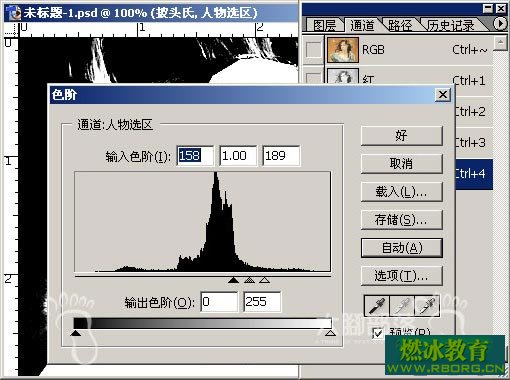510x380 pixels.
Task: Click the Ctrl+2 channel row
Action: 474,112
